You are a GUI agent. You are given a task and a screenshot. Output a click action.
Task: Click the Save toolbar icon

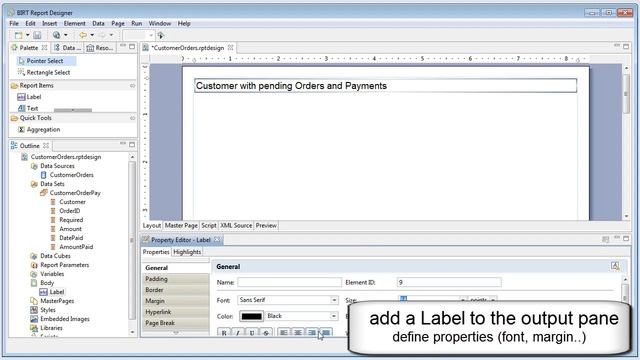pyautogui.click(x=37, y=35)
